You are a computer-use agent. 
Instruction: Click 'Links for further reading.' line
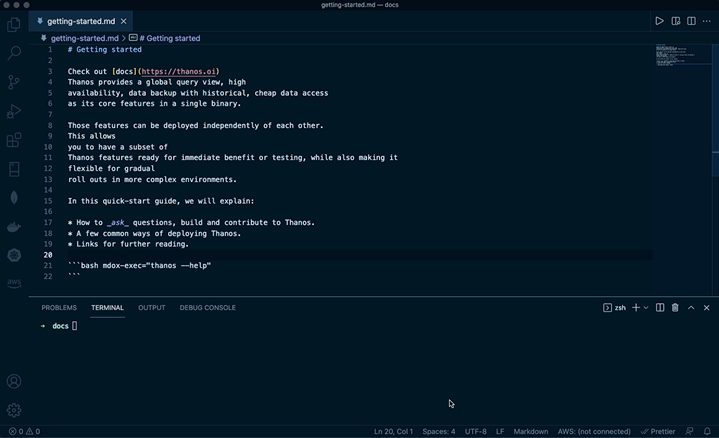132,244
